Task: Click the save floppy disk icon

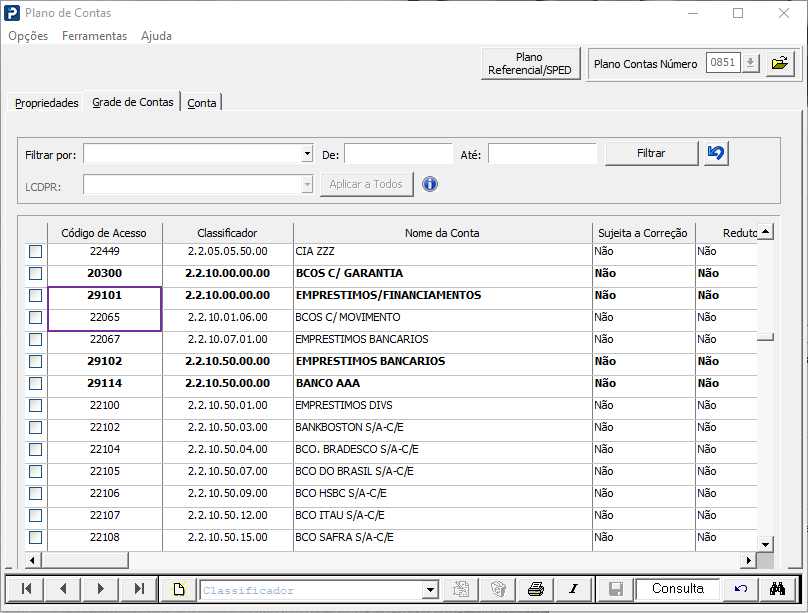Action: [615, 588]
